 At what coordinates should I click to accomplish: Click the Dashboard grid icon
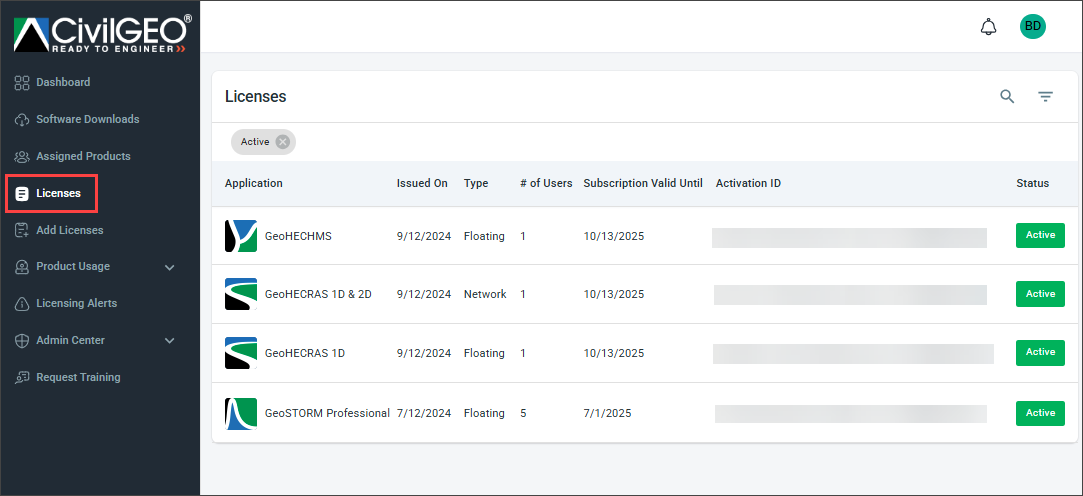point(21,82)
